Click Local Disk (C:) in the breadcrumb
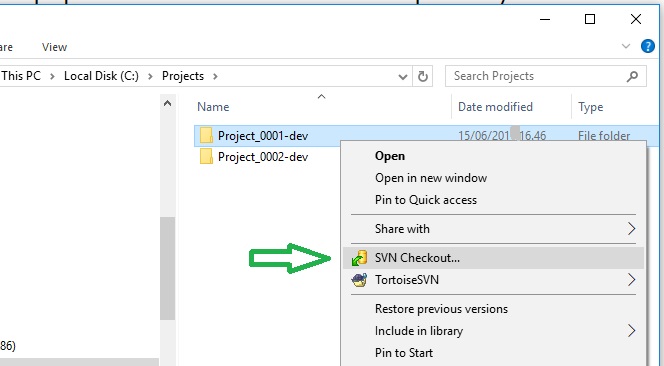Screen dimensions: 664x366 pyautogui.click(x=101, y=76)
